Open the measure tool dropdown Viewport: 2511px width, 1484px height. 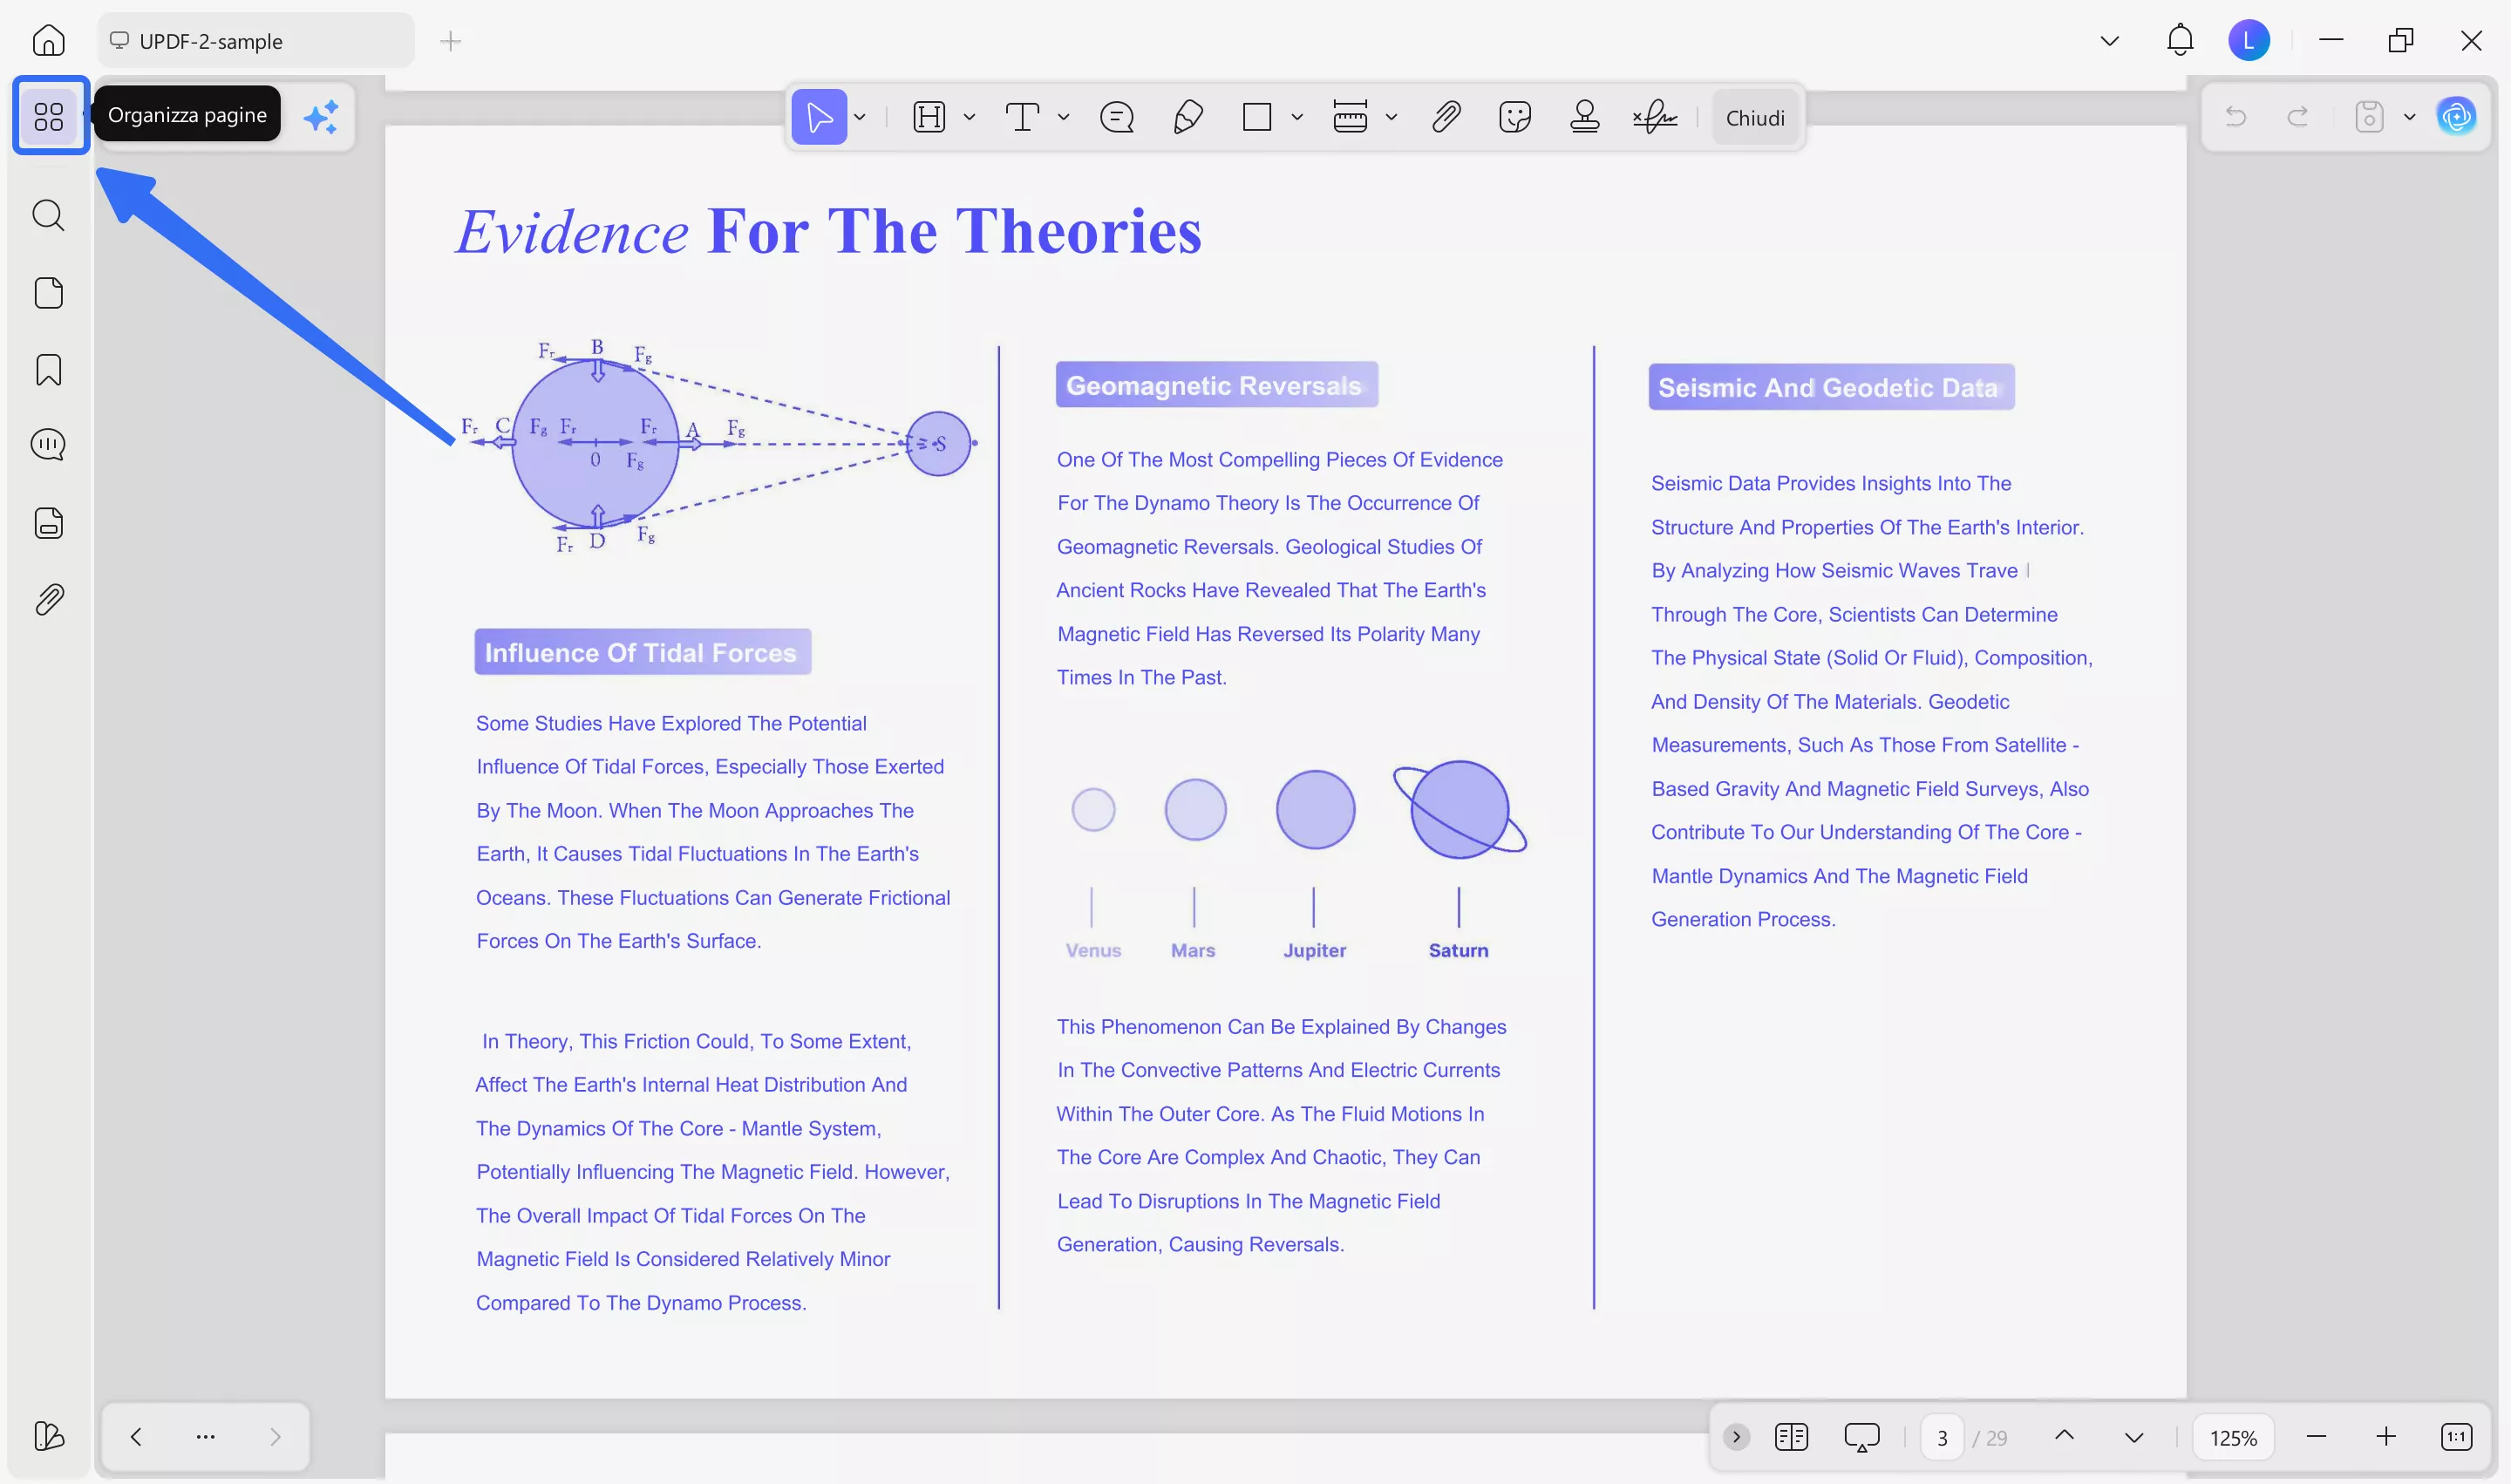pyautogui.click(x=1391, y=117)
